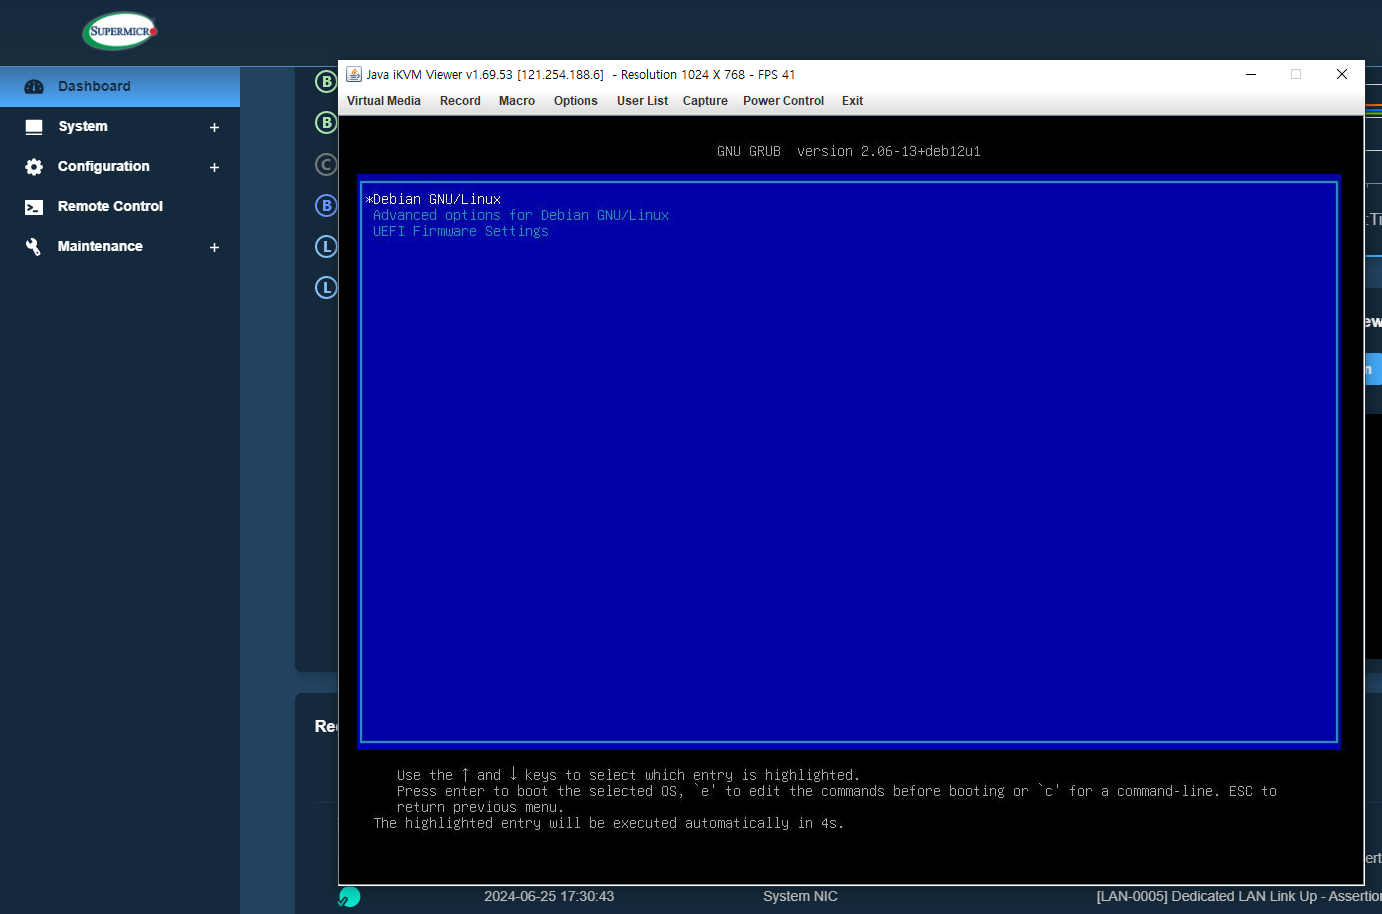Click the LAN-0005 Dedicated LAN Link Up message

click(1239, 896)
